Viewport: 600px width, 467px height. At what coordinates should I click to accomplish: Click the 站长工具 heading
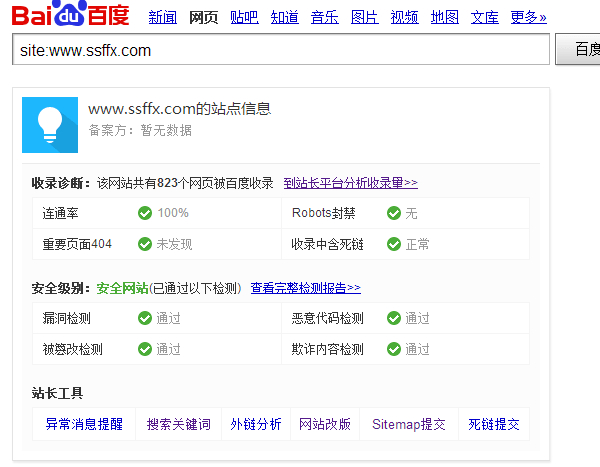(x=57, y=393)
